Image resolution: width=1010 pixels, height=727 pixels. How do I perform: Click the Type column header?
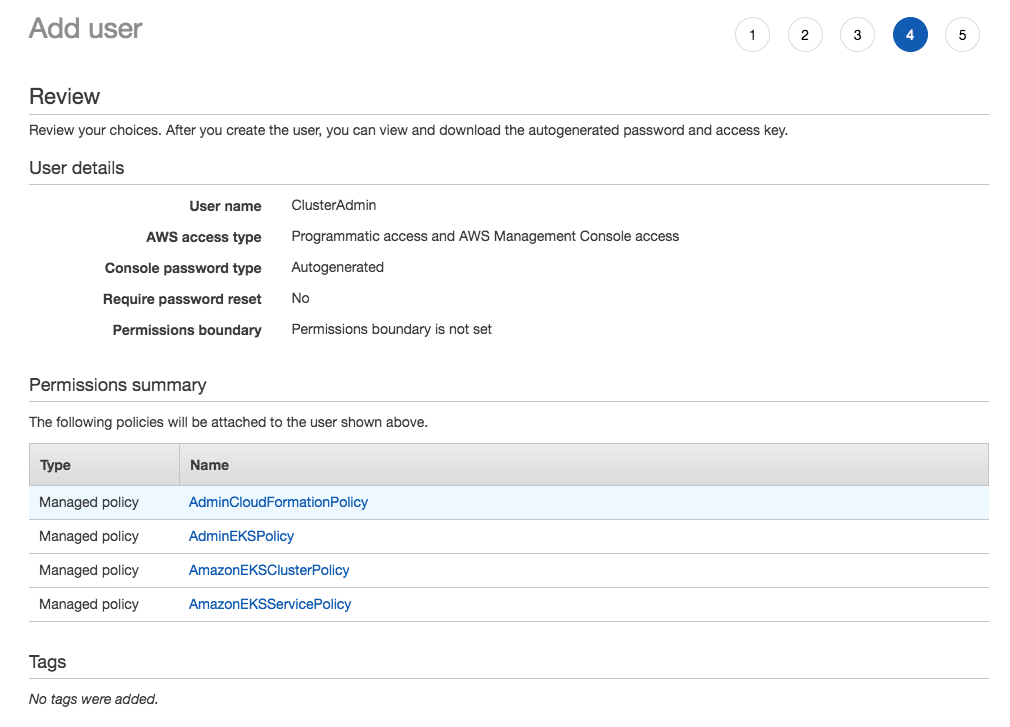[104, 465]
